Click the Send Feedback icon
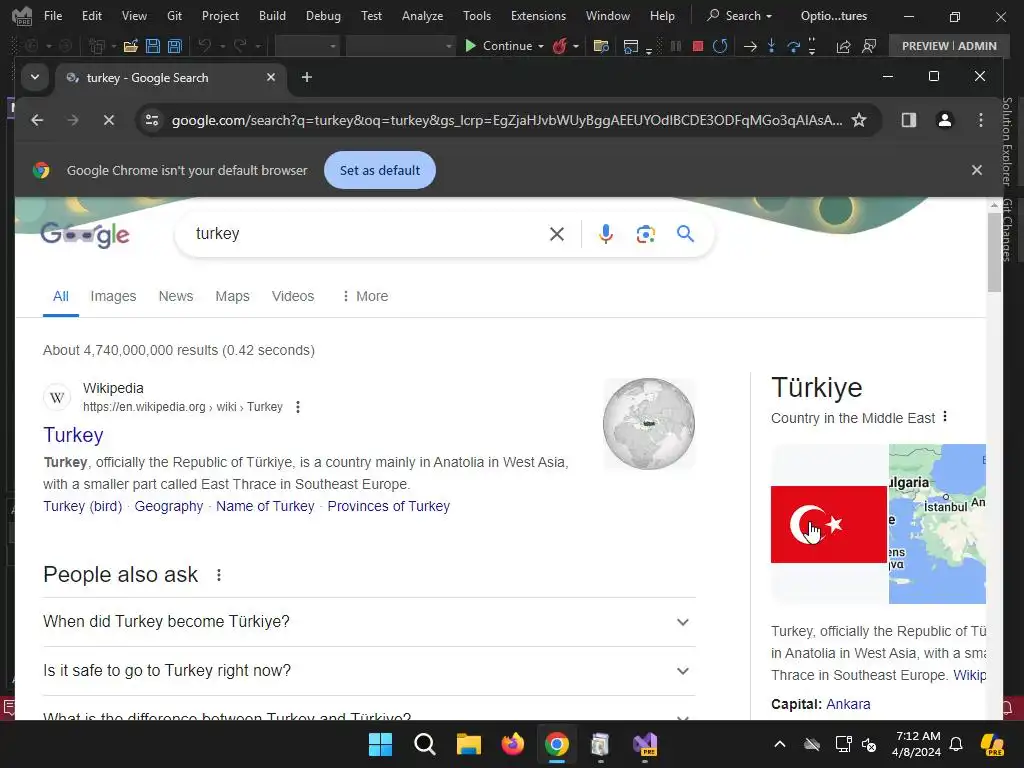1024x768 pixels. coord(869,46)
